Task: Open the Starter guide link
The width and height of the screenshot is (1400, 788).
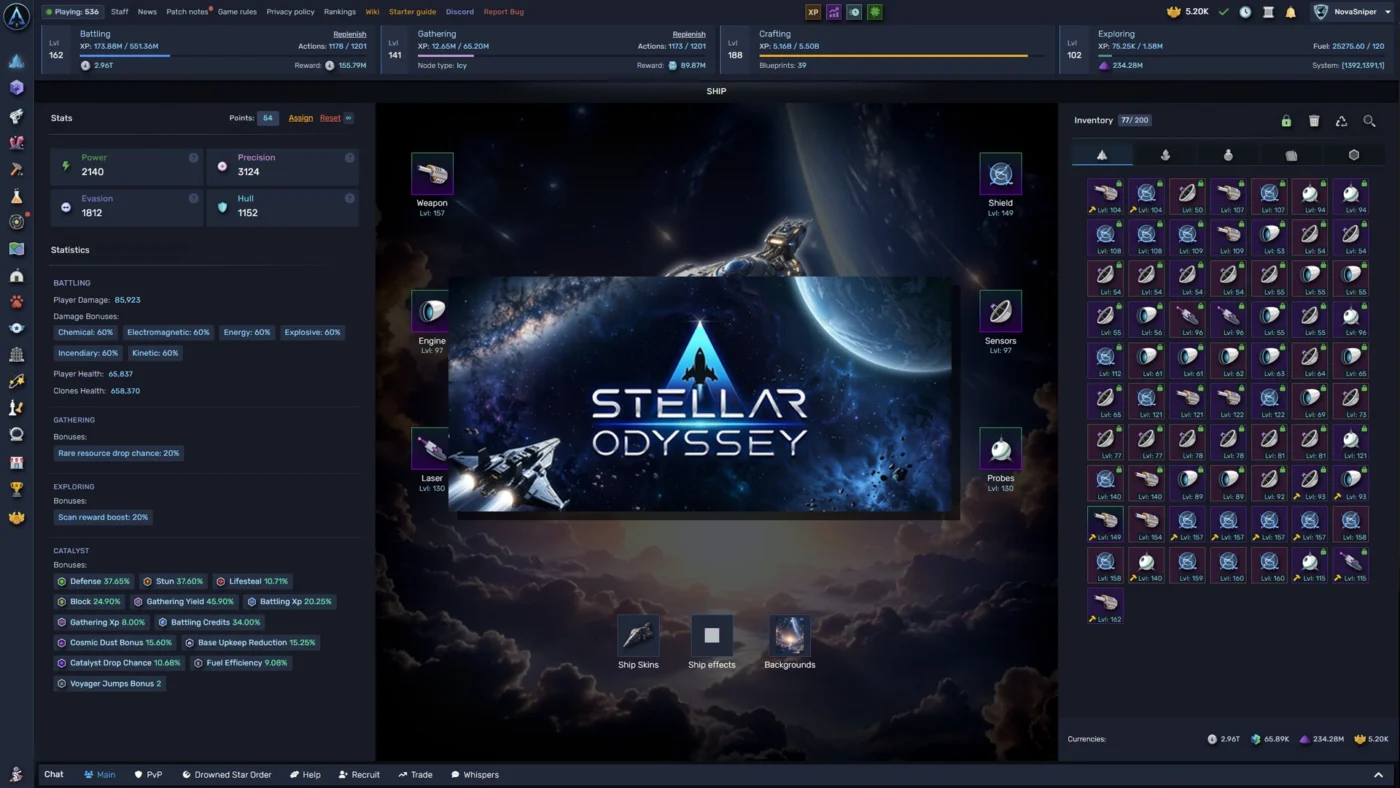Action: tap(412, 12)
